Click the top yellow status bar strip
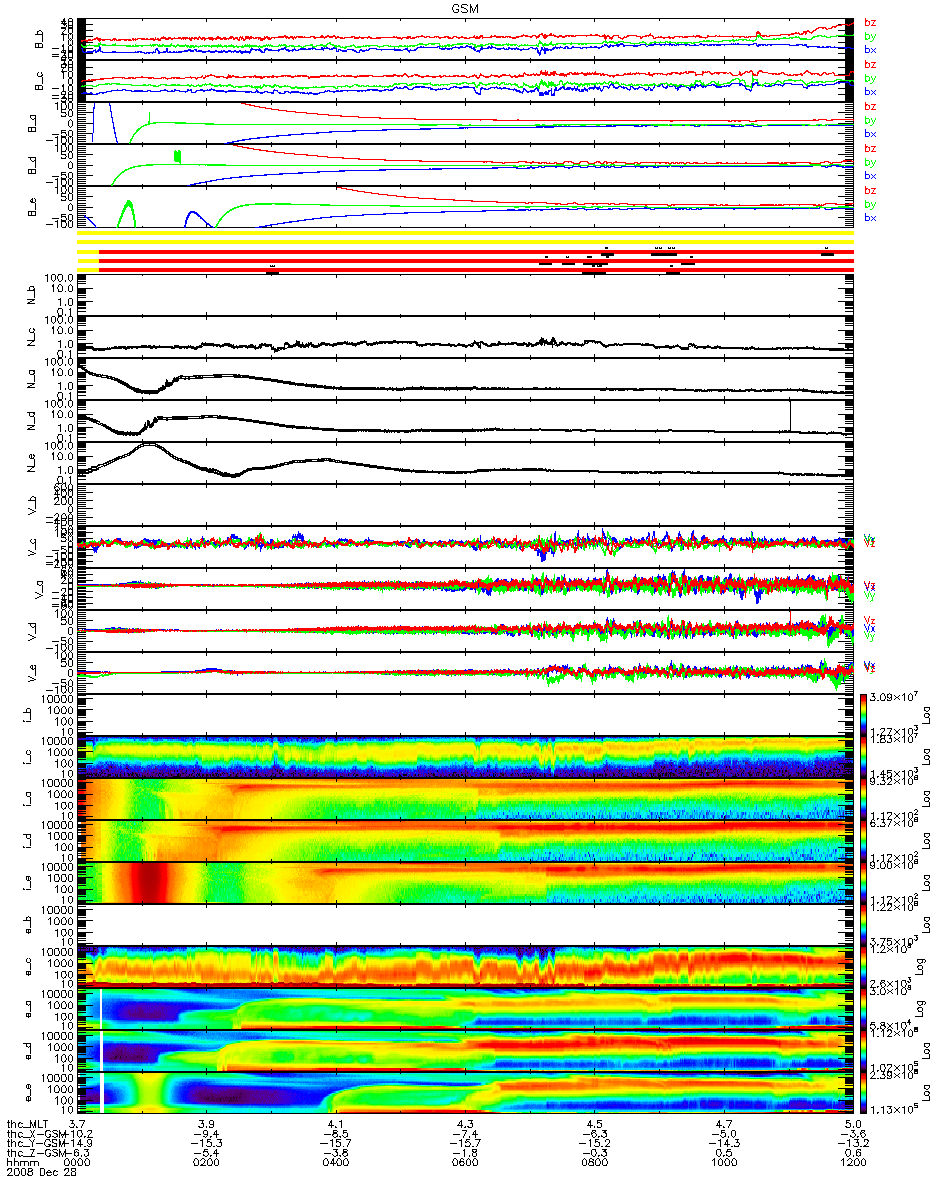Viewport: 930px width, 1200px height. (465, 234)
